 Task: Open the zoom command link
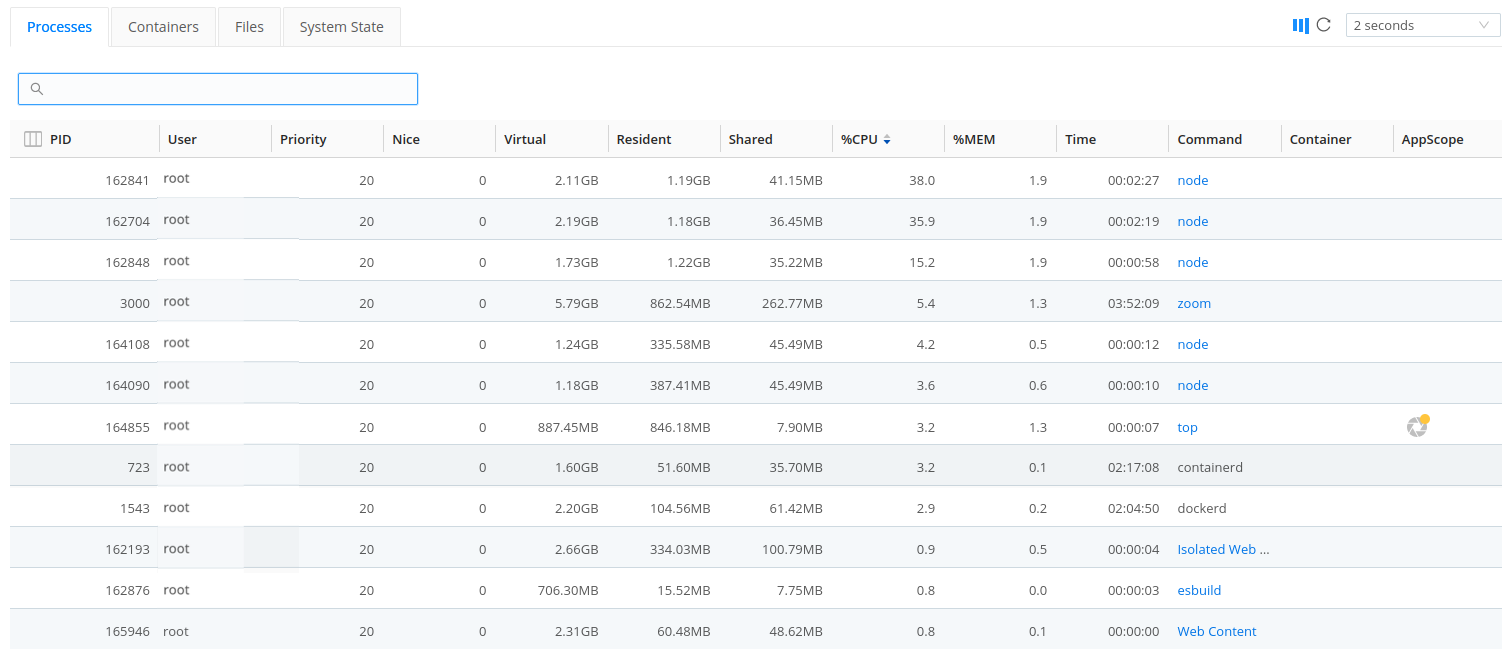click(x=1194, y=304)
